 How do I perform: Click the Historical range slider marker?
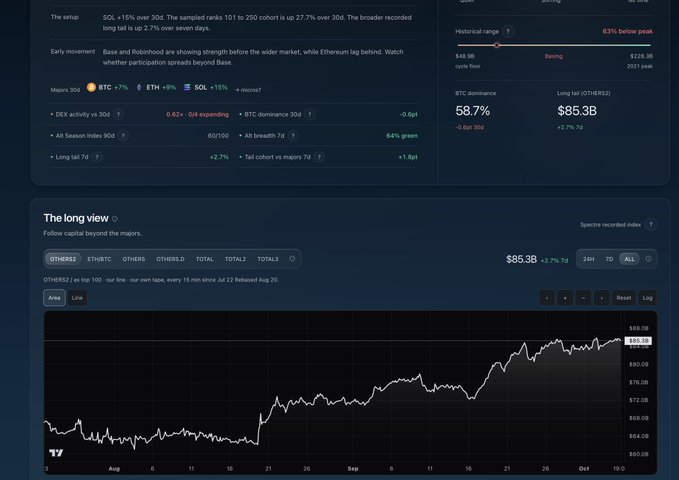point(497,45)
